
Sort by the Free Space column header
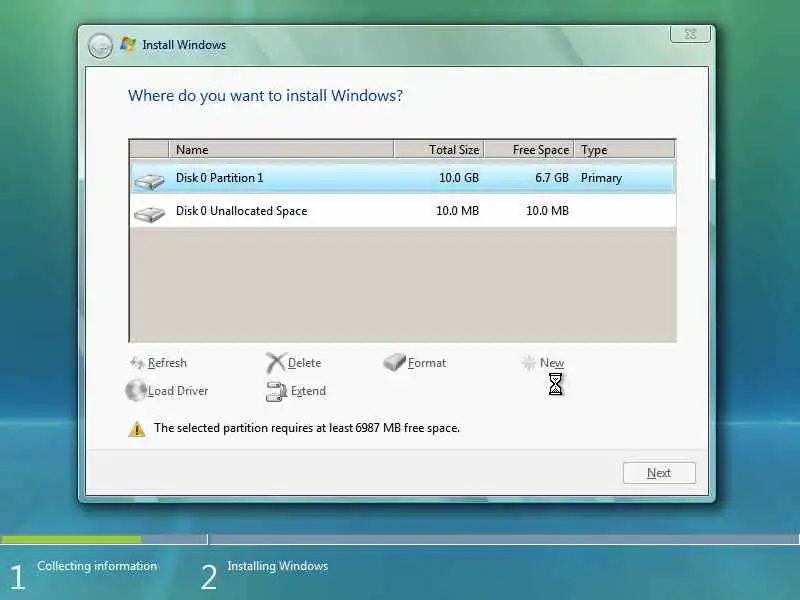tap(529, 149)
